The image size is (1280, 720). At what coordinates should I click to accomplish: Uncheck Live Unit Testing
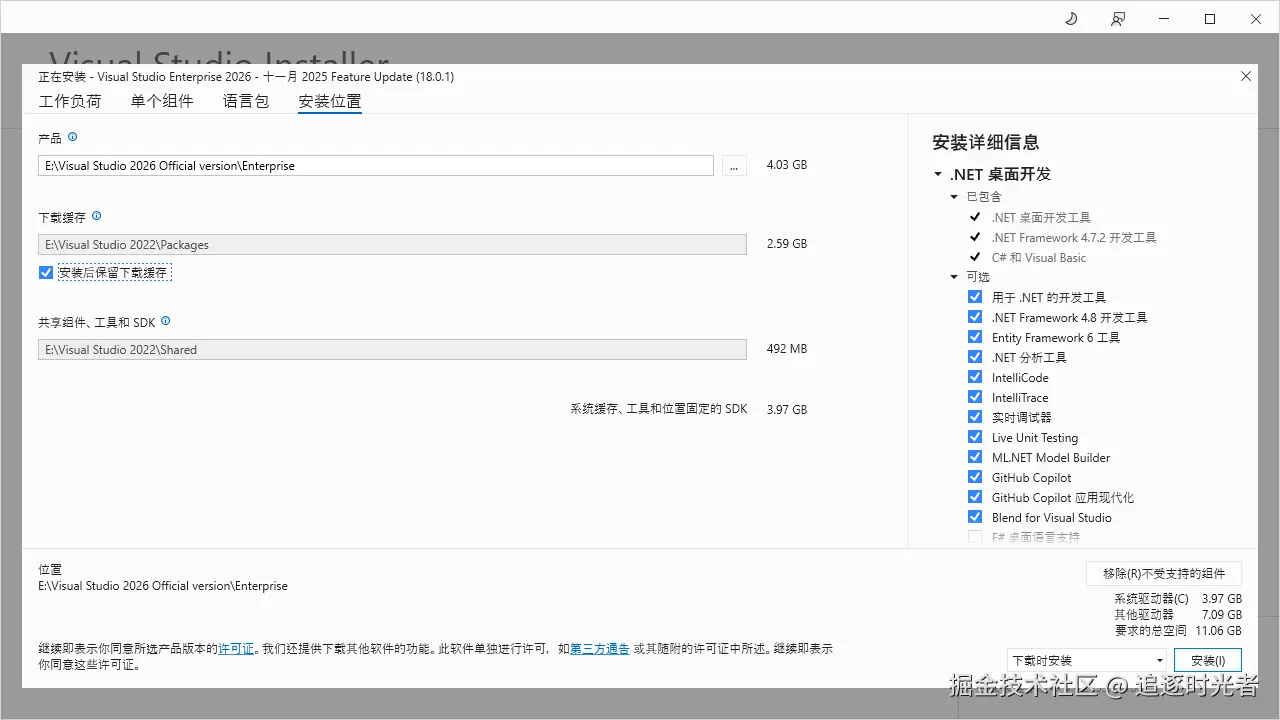(975, 437)
